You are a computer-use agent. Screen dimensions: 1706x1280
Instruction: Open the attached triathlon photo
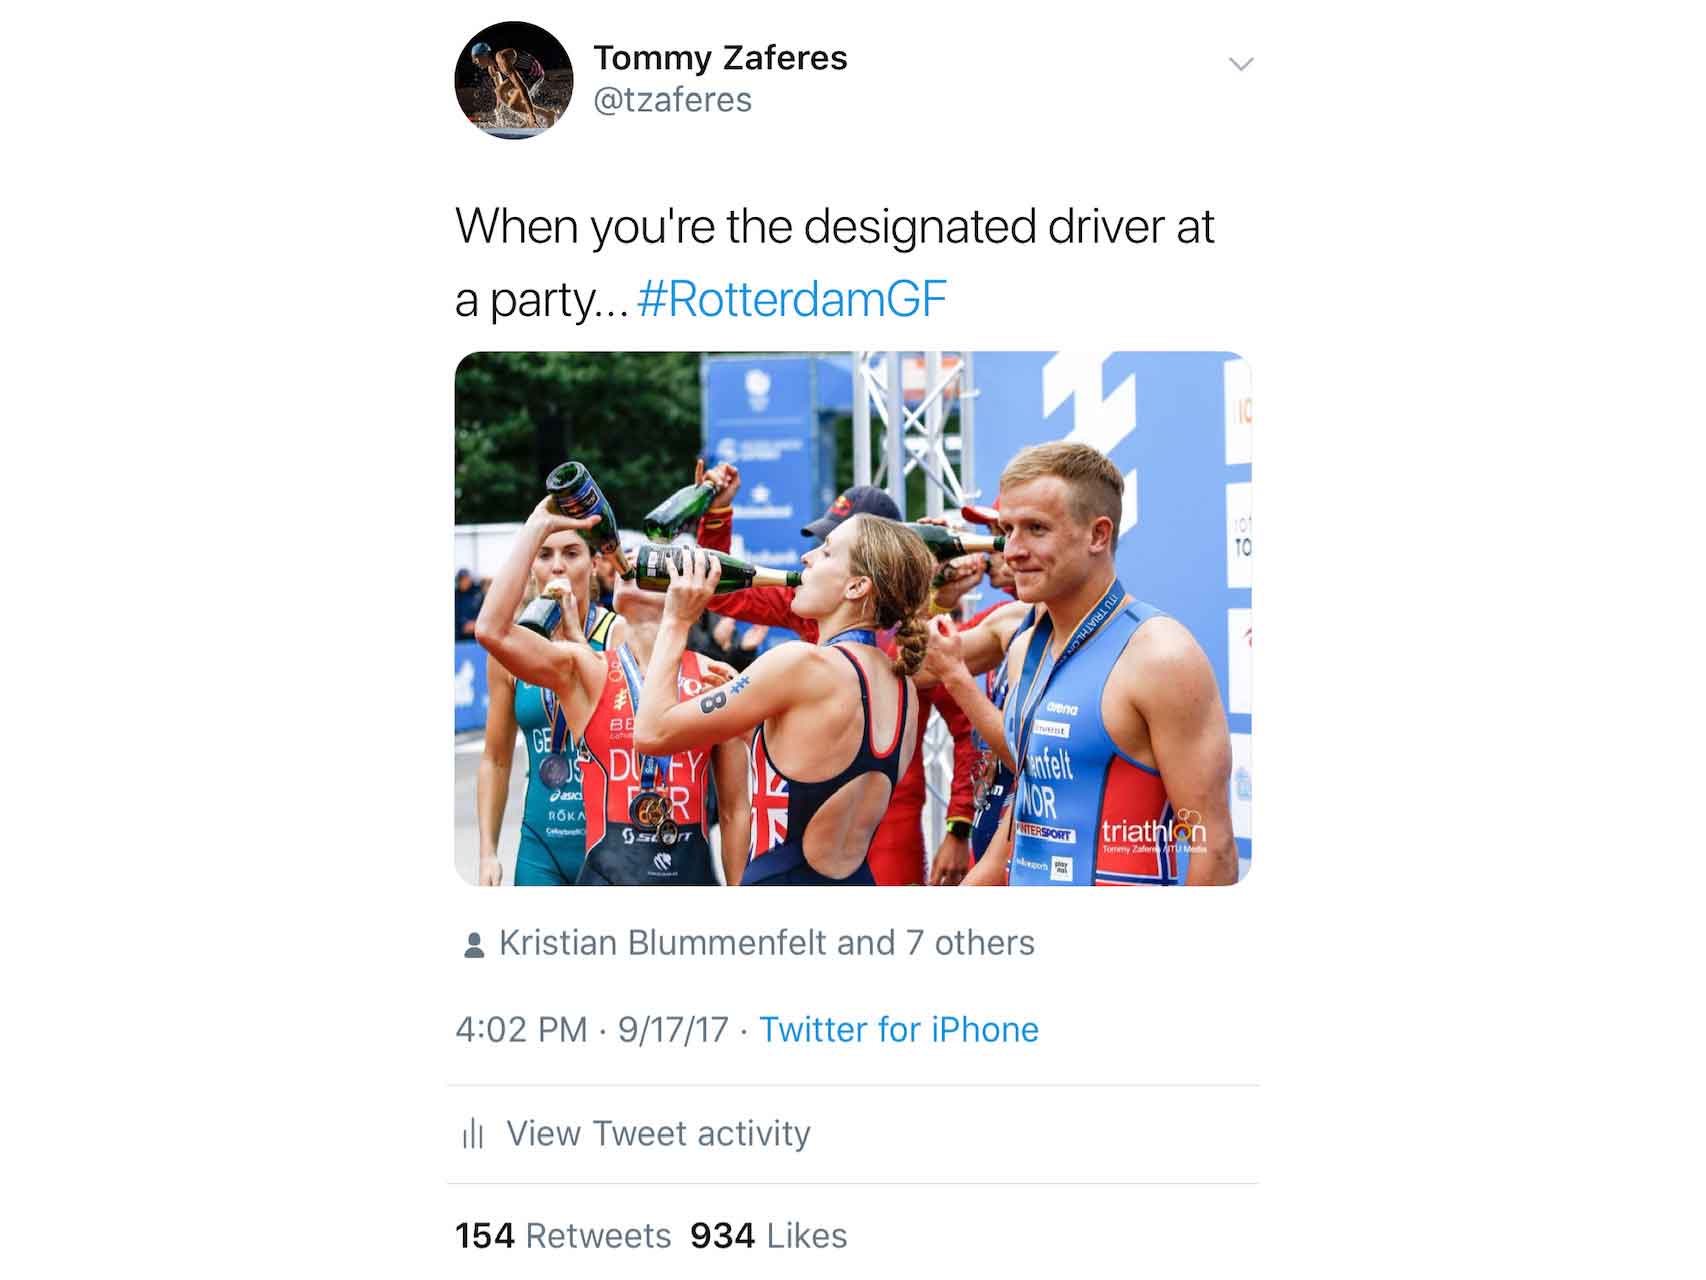852,618
